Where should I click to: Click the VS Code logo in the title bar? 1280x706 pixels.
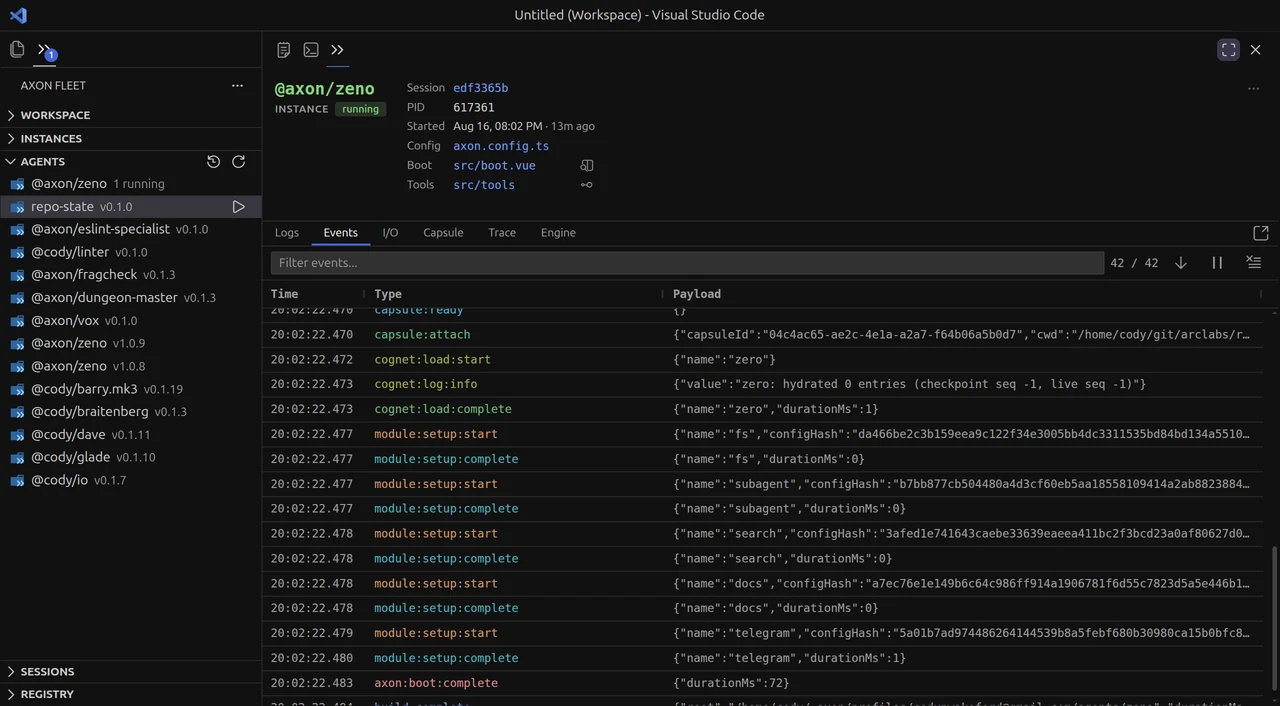18,15
